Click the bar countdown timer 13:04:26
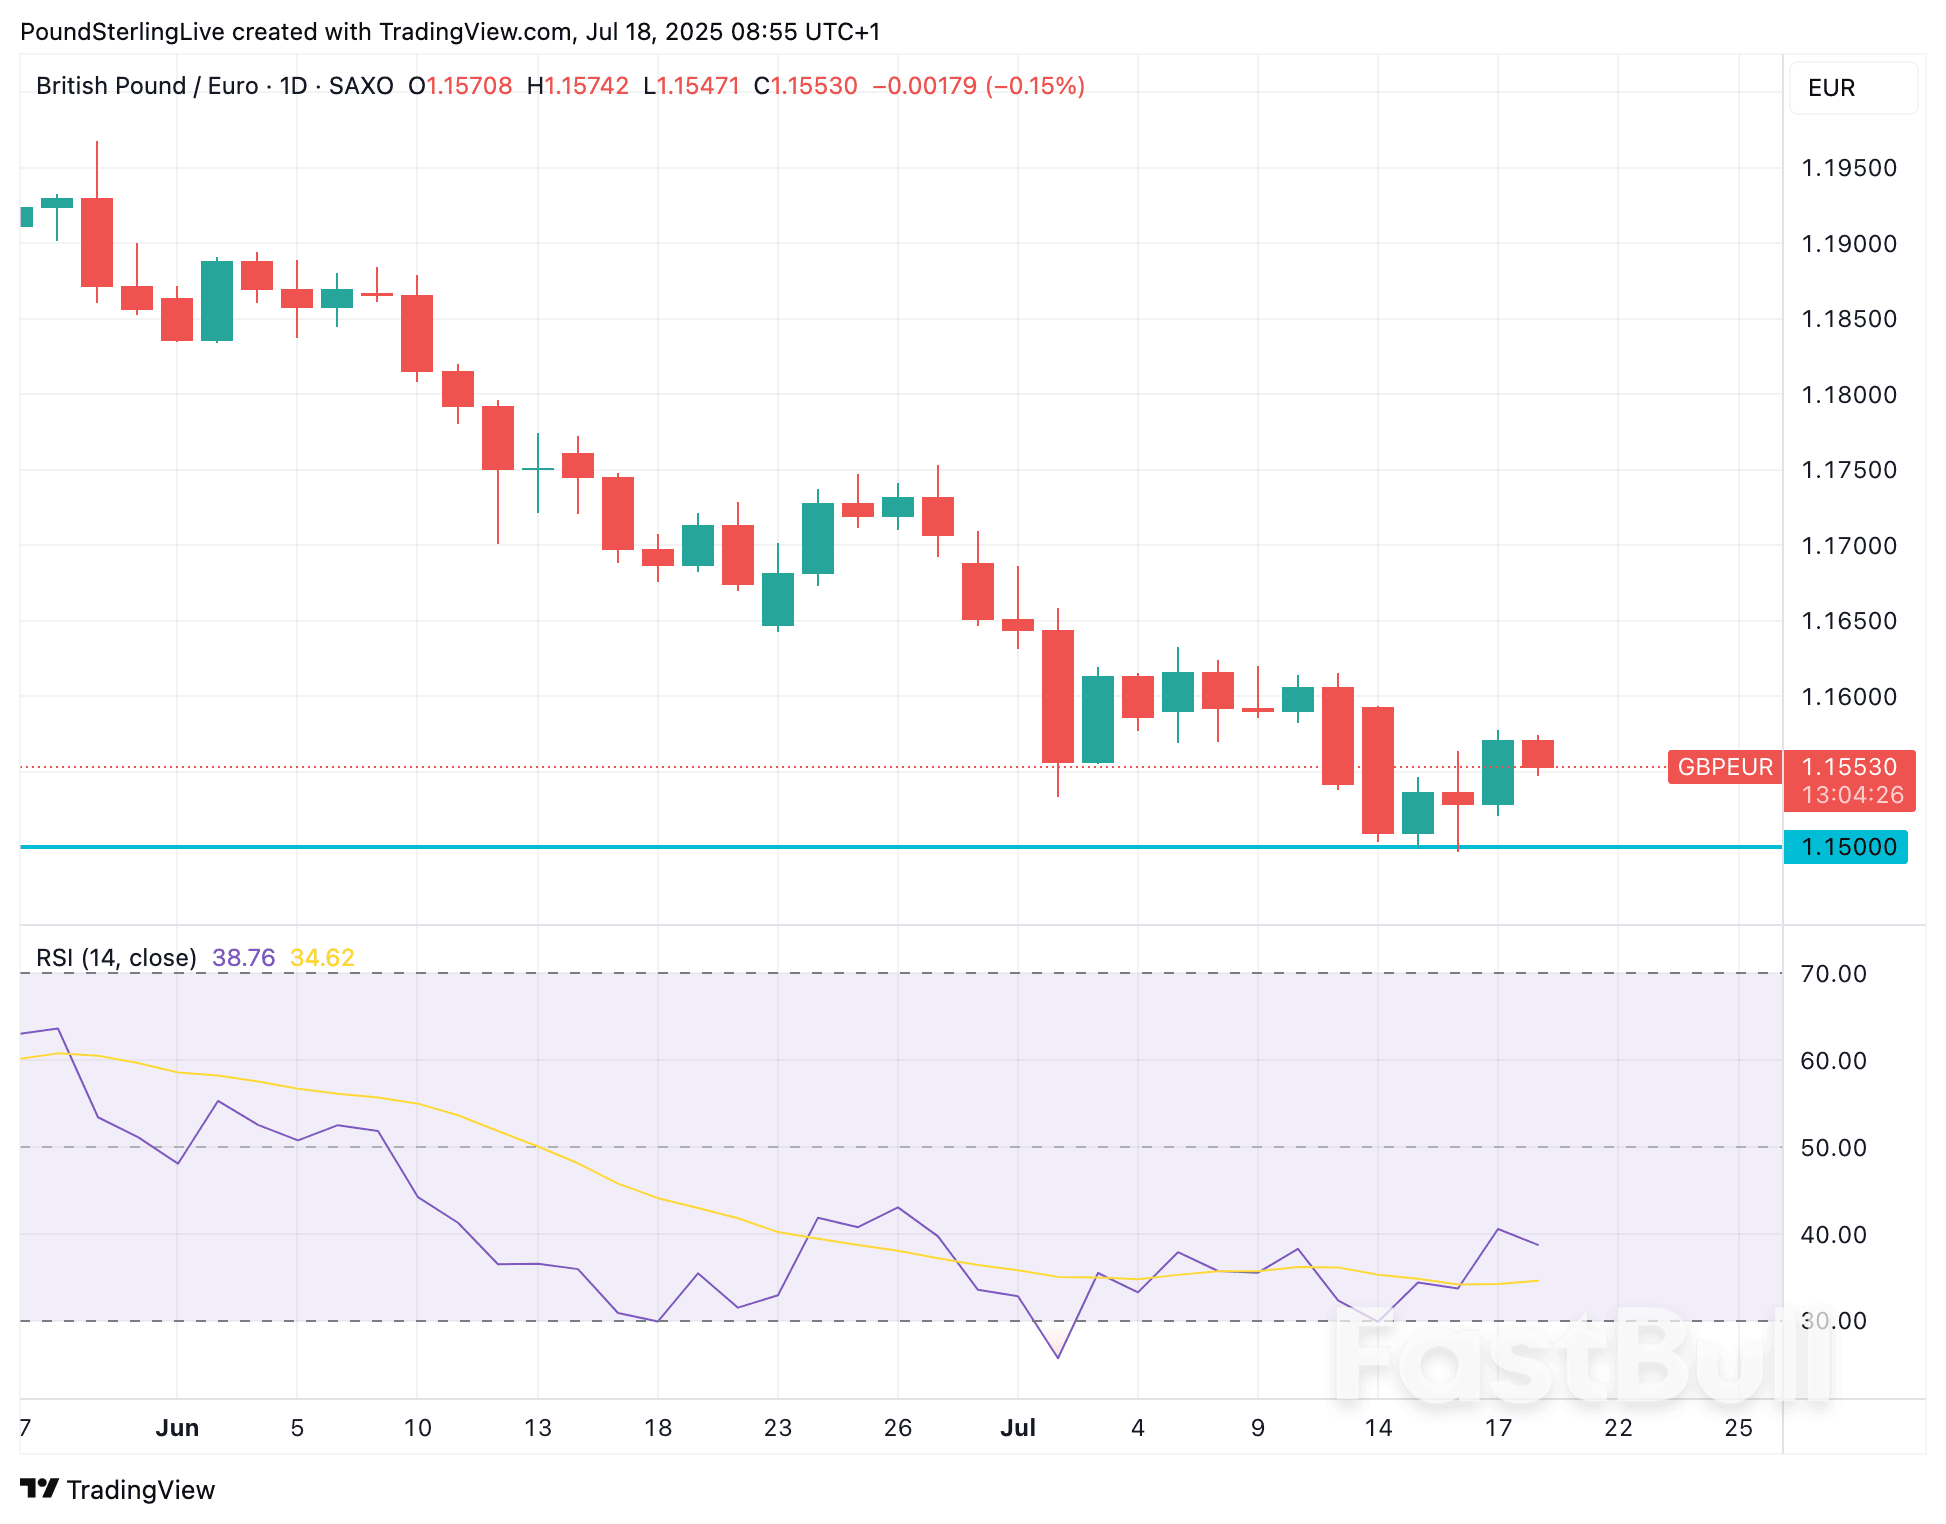Viewport: 1946px width, 1524px height. [1855, 795]
